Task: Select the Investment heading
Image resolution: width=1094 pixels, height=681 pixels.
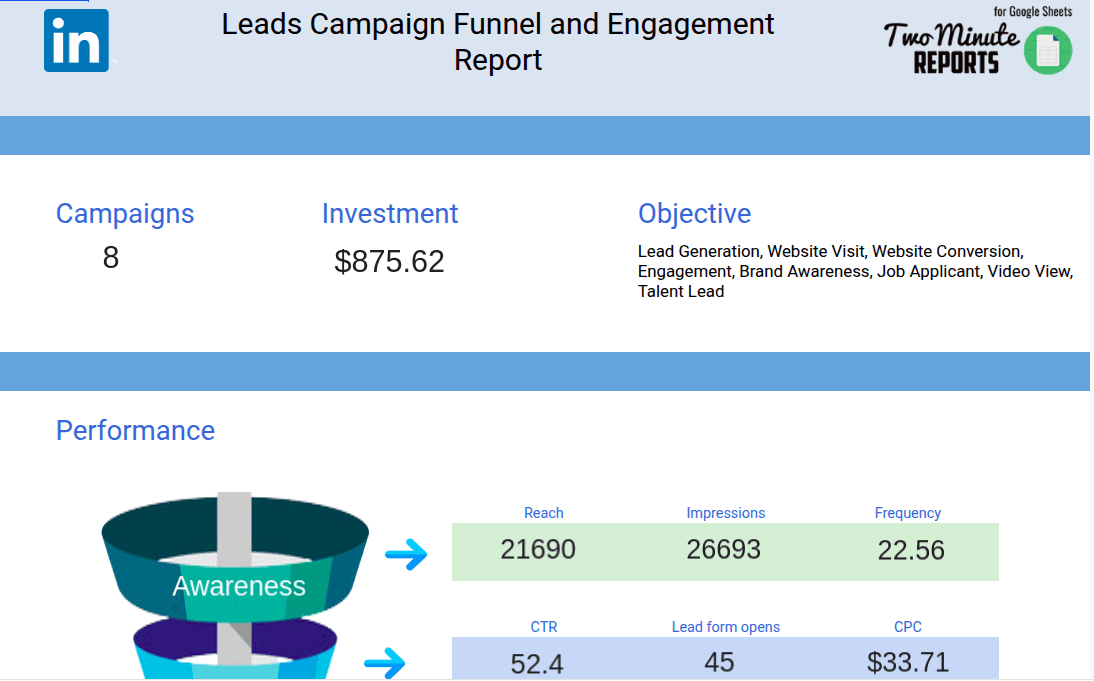Action: pos(389,213)
